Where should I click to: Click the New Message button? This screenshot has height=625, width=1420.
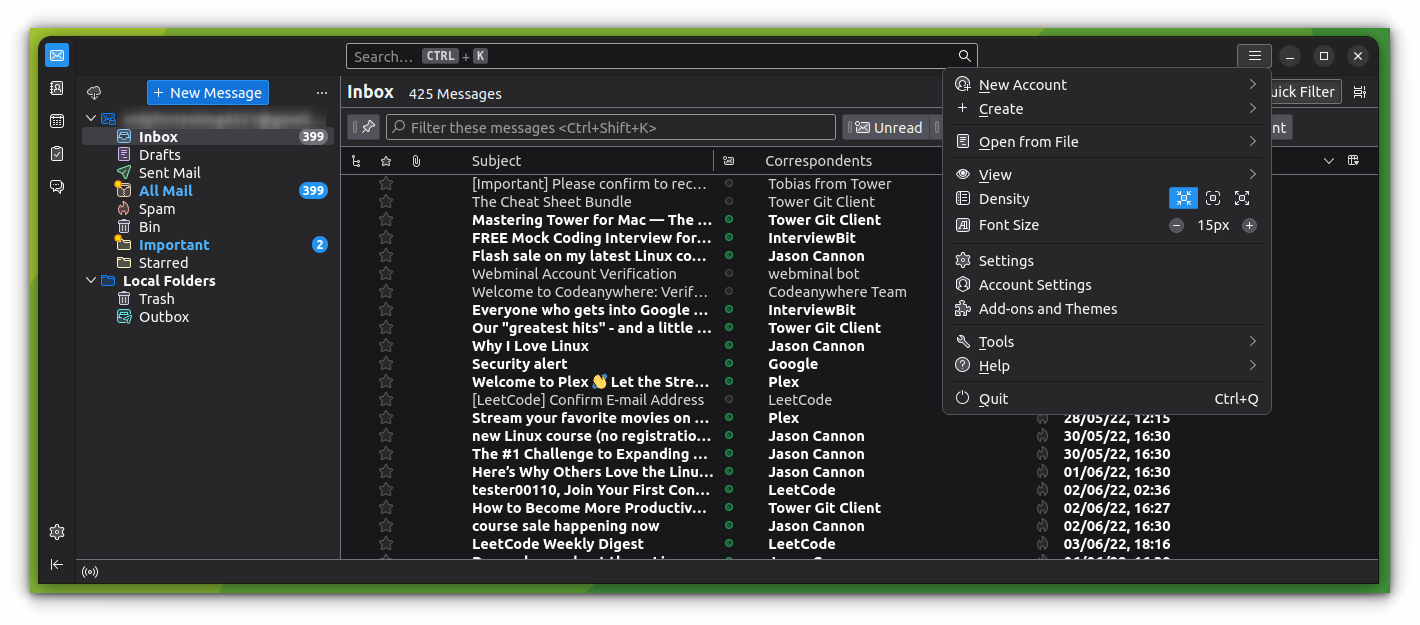pyautogui.click(x=207, y=92)
